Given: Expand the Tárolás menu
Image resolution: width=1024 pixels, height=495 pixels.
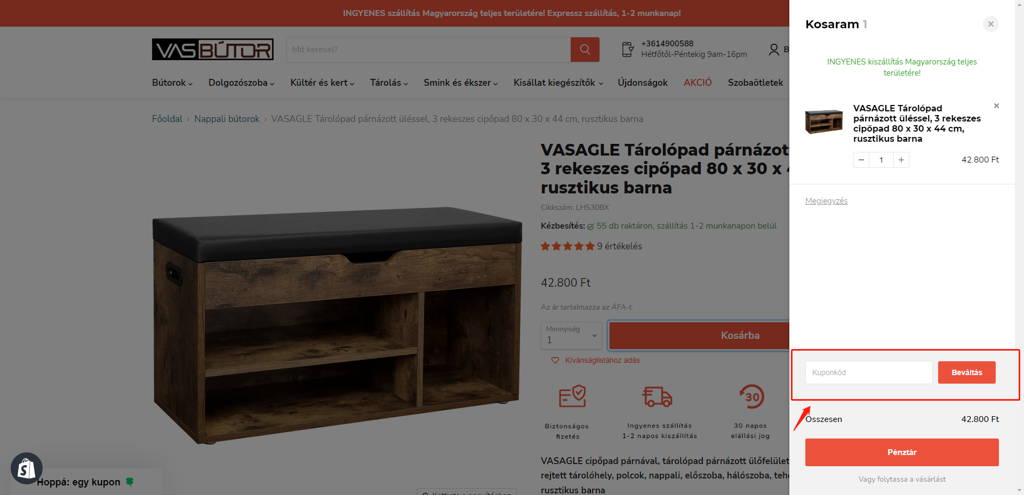Looking at the screenshot, I should click(x=389, y=83).
